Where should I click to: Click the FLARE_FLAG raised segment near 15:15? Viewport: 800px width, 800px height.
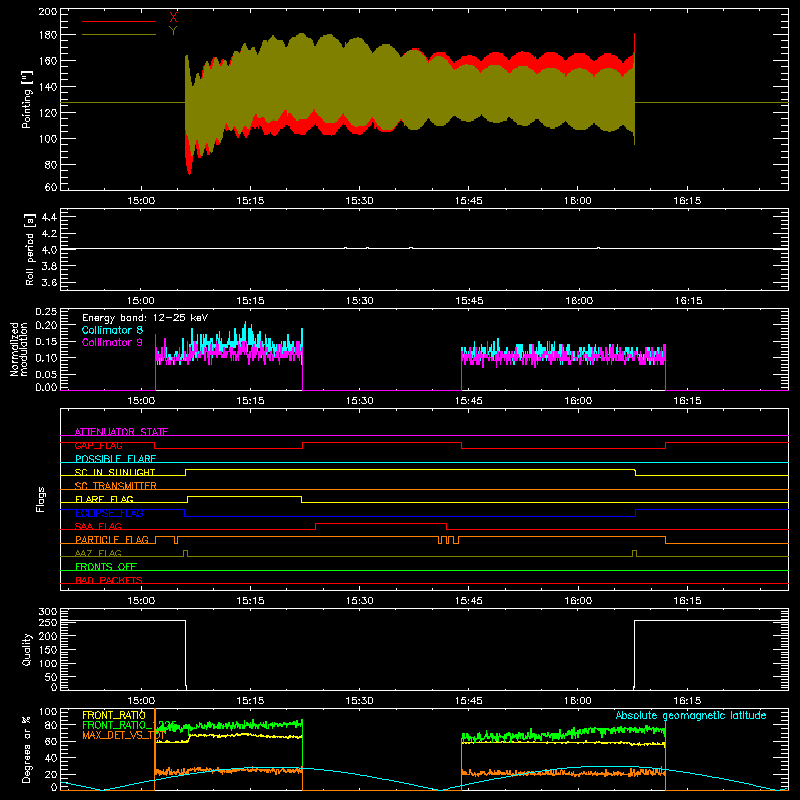(244, 496)
